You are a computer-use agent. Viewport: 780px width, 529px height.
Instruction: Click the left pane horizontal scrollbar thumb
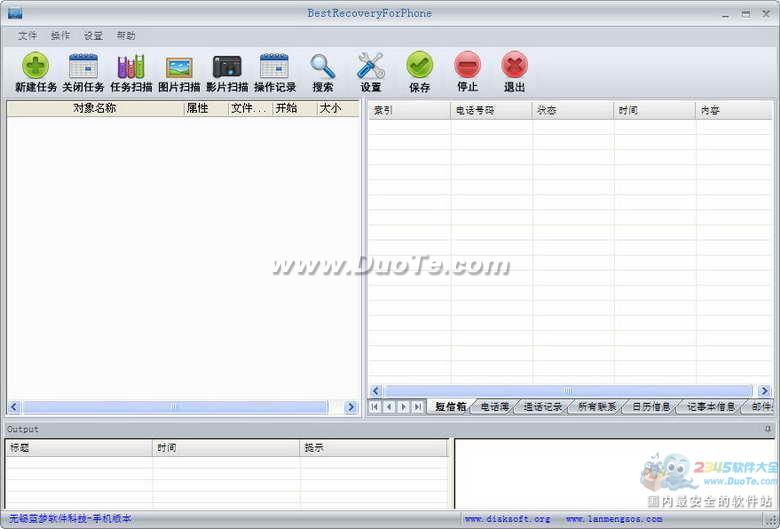174,407
